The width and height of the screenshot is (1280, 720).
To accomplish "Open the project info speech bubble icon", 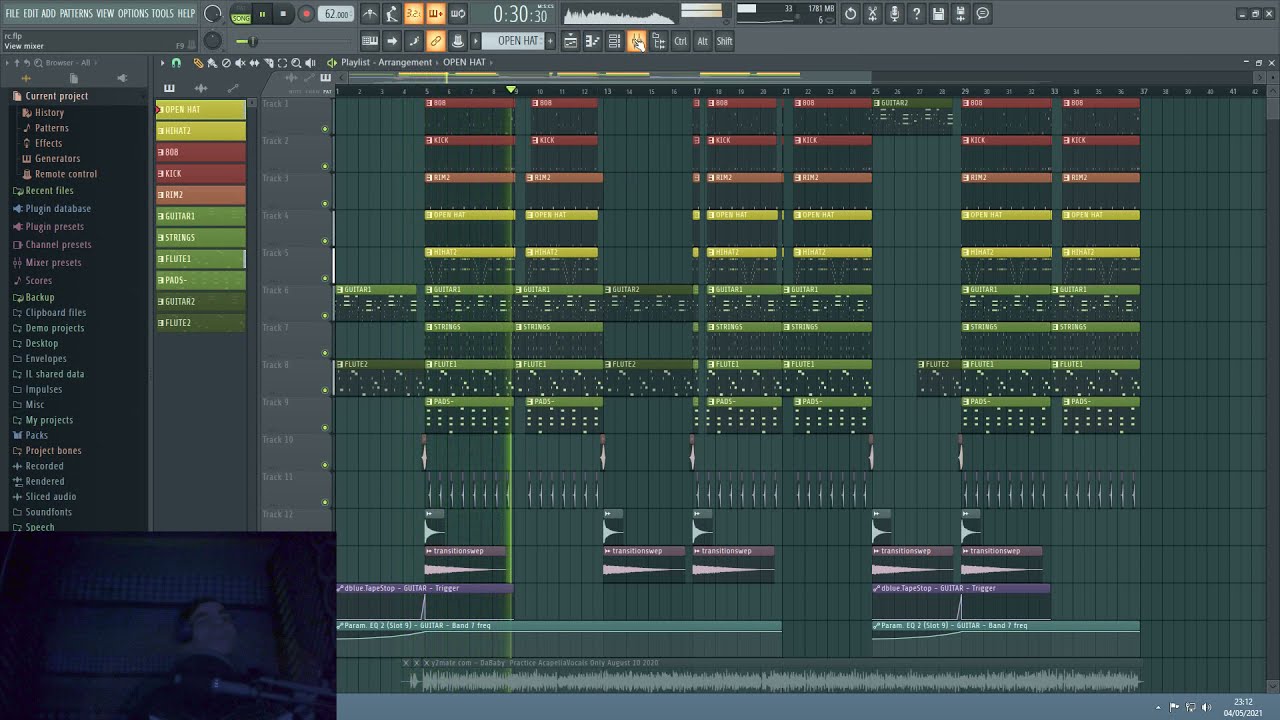I will 982,14.
